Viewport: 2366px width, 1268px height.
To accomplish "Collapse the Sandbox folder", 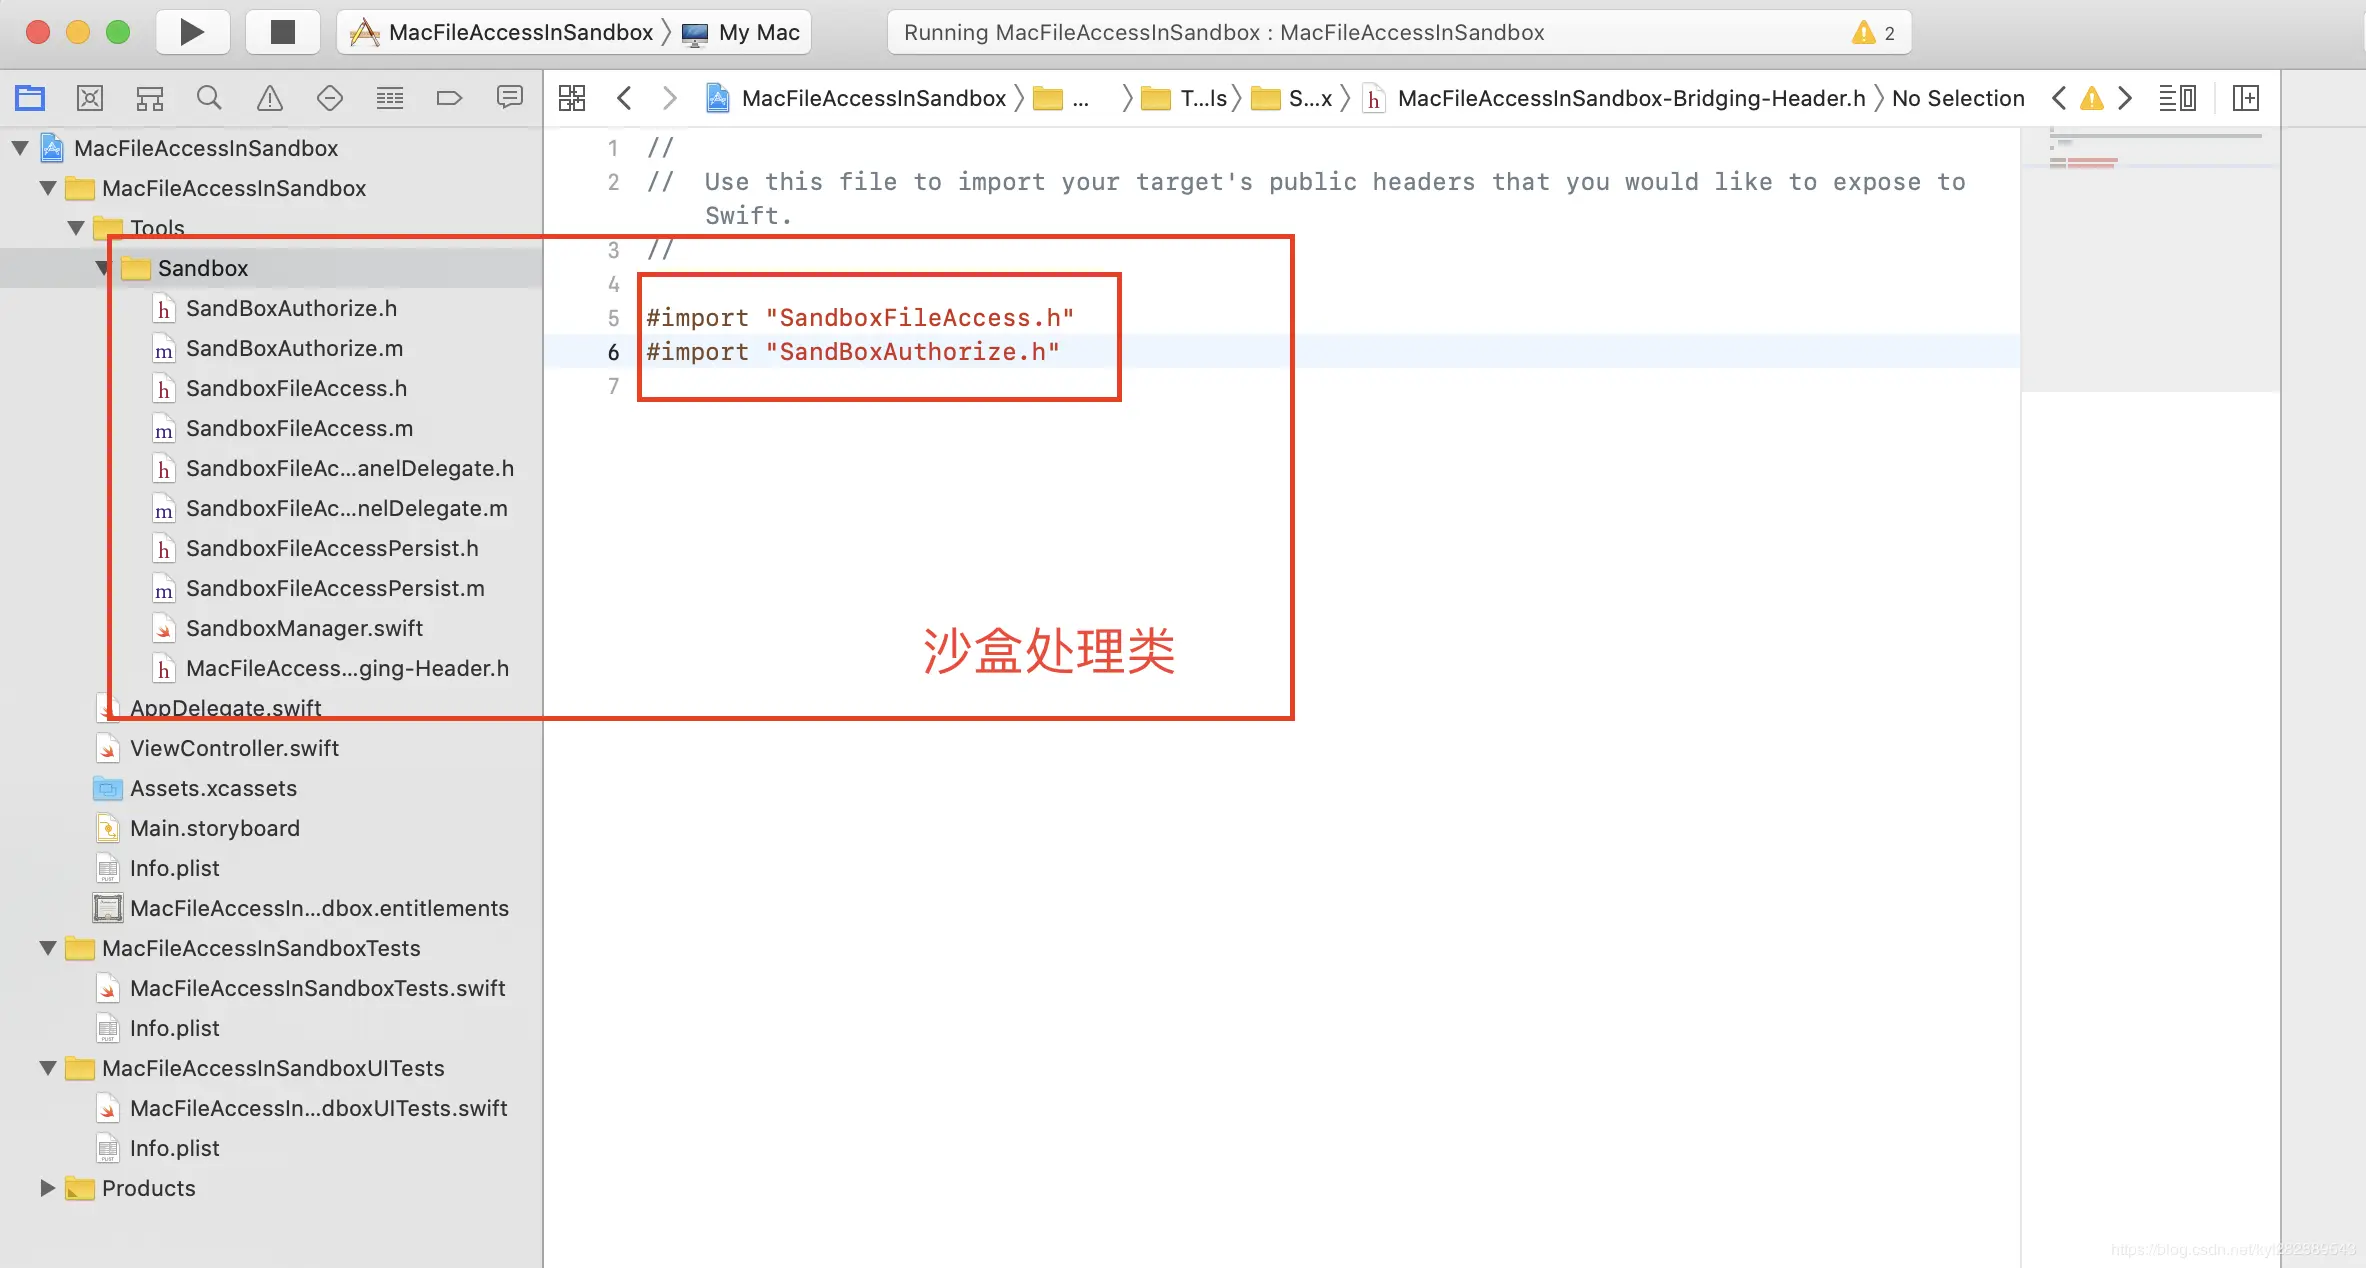I will coord(103,268).
